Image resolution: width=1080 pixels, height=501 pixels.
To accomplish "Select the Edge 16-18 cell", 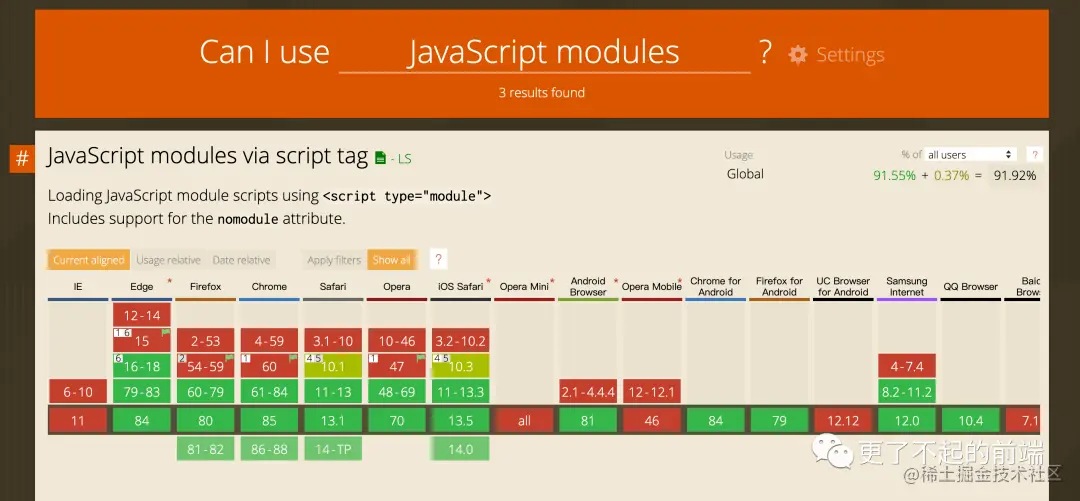I will (142, 366).
